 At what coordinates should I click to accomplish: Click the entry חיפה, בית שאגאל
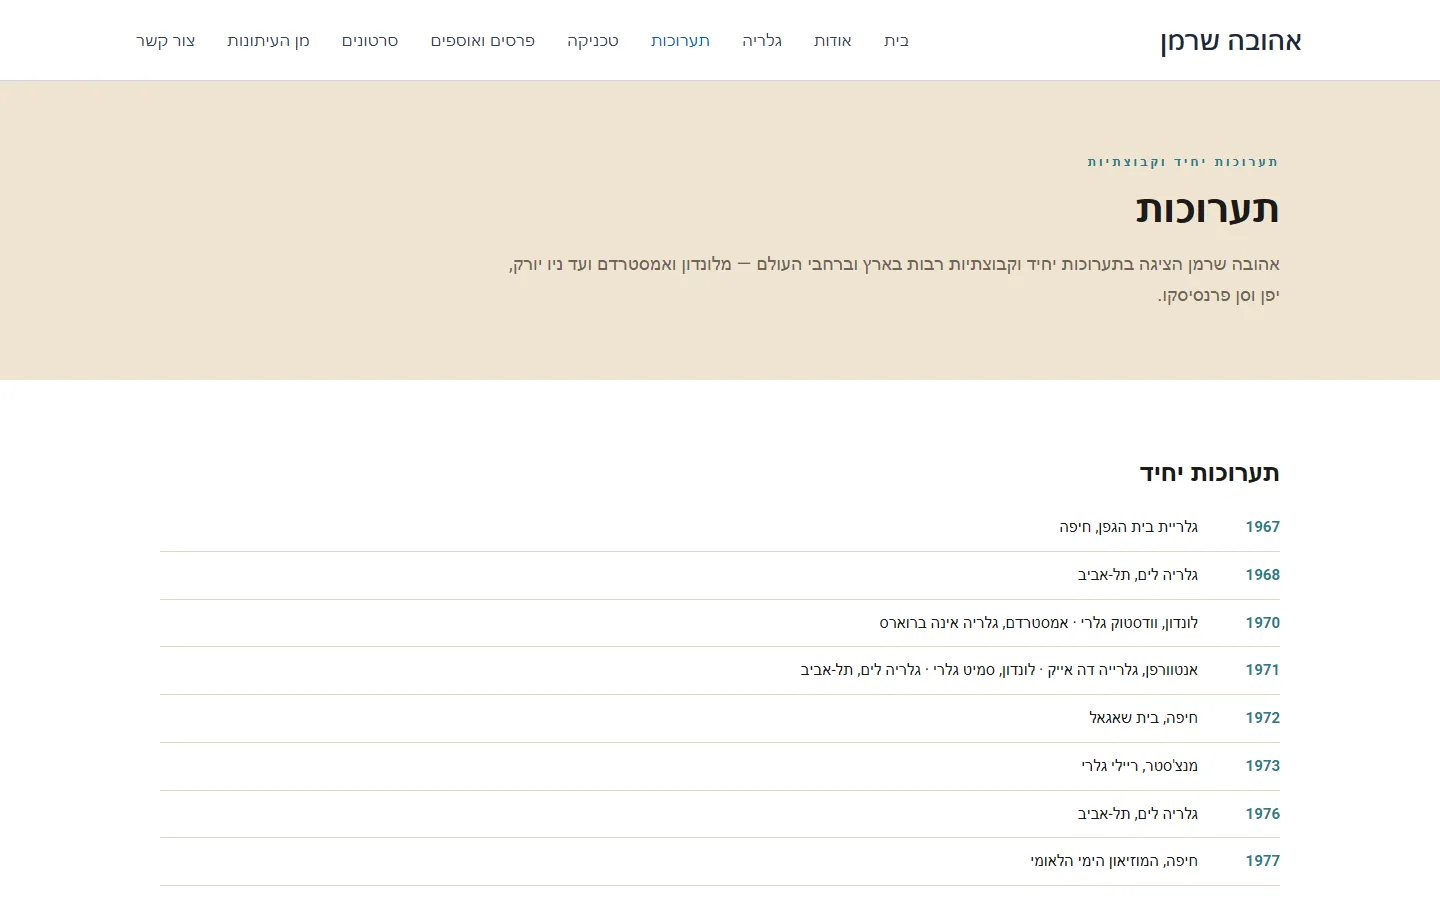coord(1143,718)
